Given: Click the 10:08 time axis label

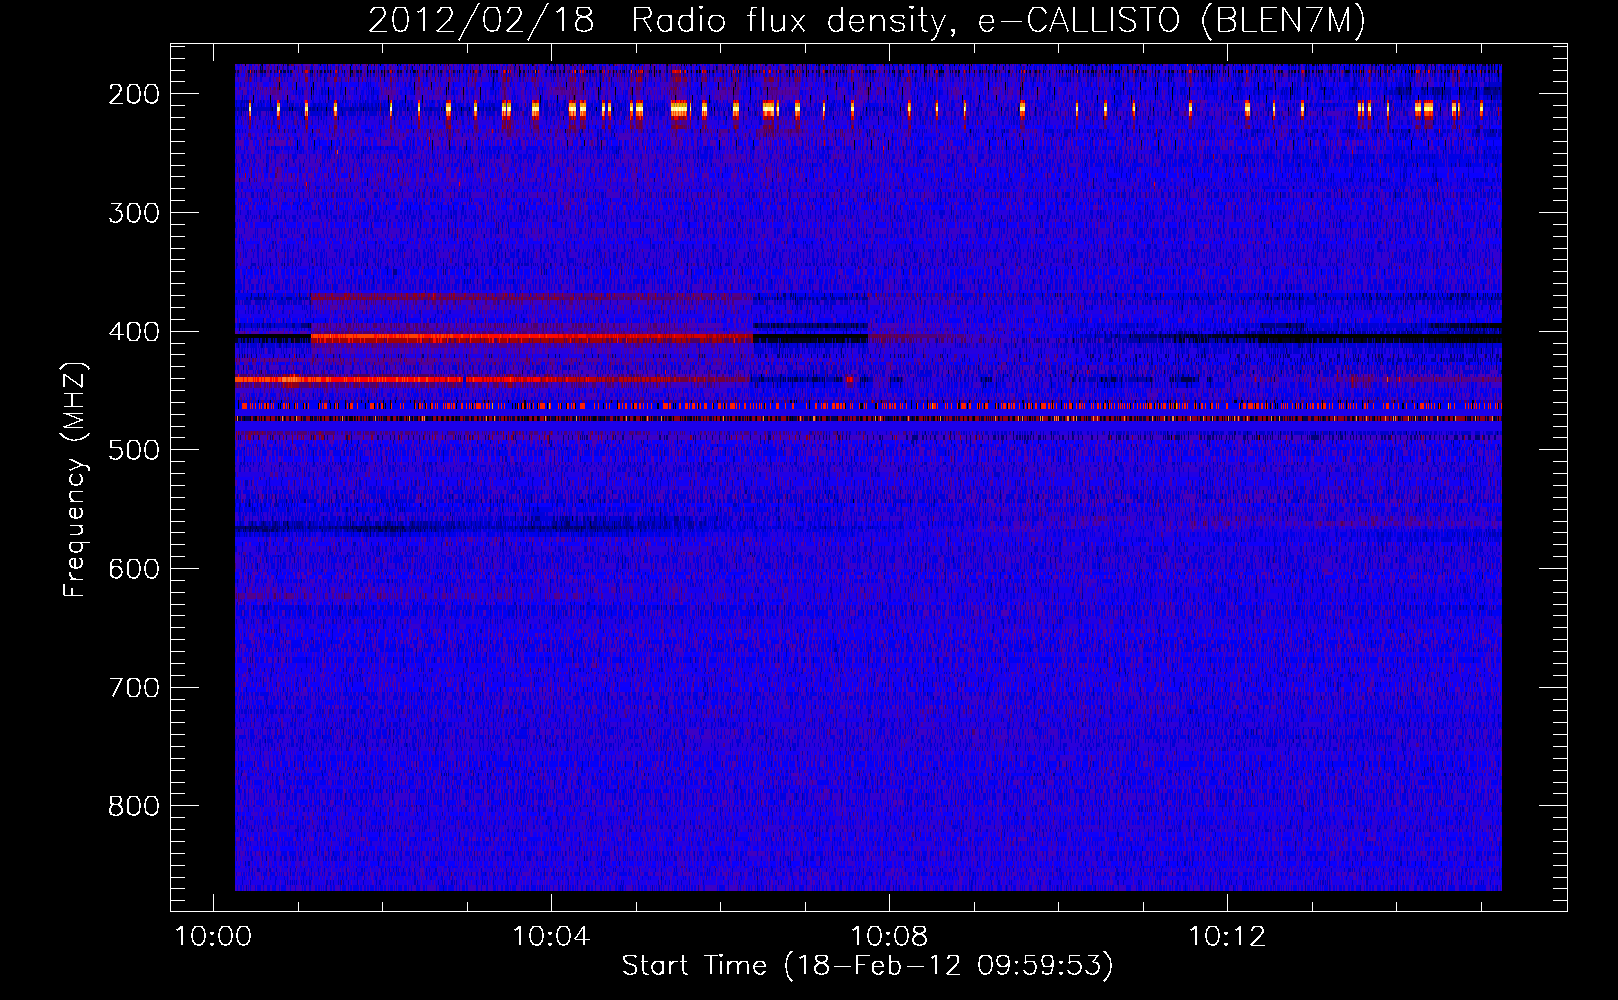Looking at the screenshot, I should tap(889, 937).
